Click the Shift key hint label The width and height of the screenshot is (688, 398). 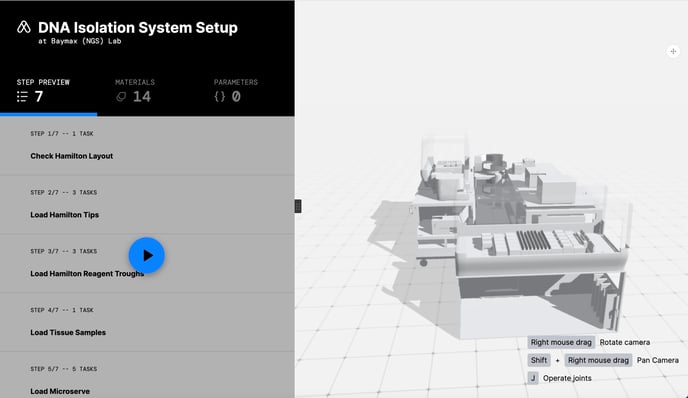pos(539,360)
